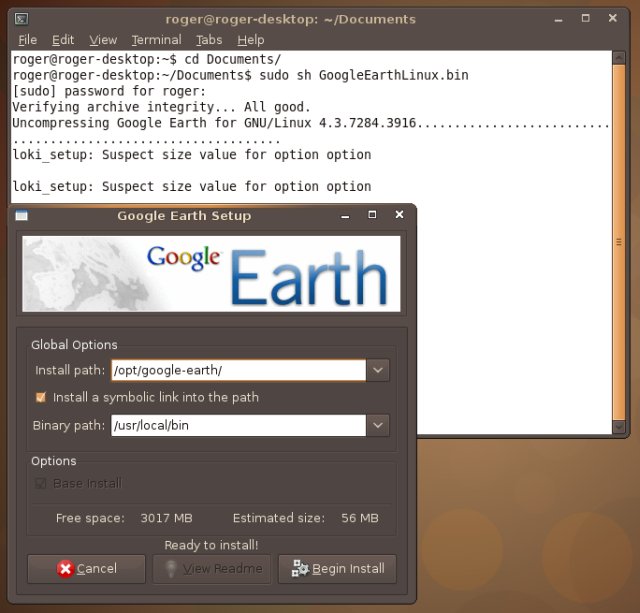
Task: Click the '56 MB' estimated size value
Action: pos(360,518)
